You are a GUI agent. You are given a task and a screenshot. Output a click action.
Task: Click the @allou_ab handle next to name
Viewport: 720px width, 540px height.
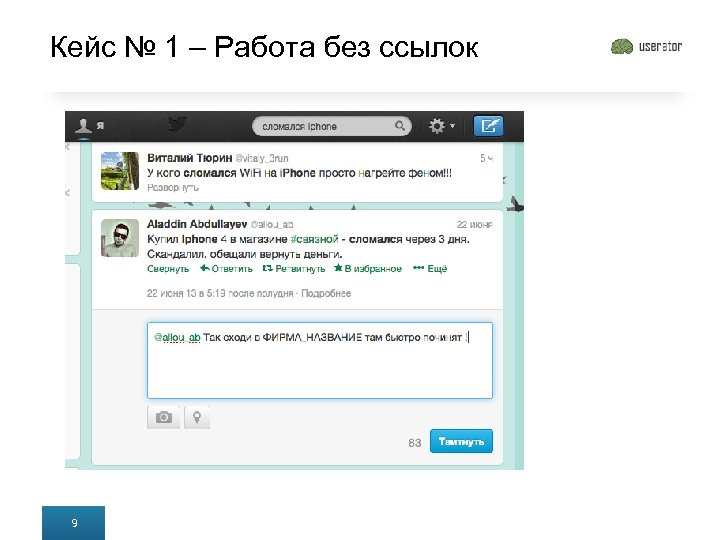[272, 225]
